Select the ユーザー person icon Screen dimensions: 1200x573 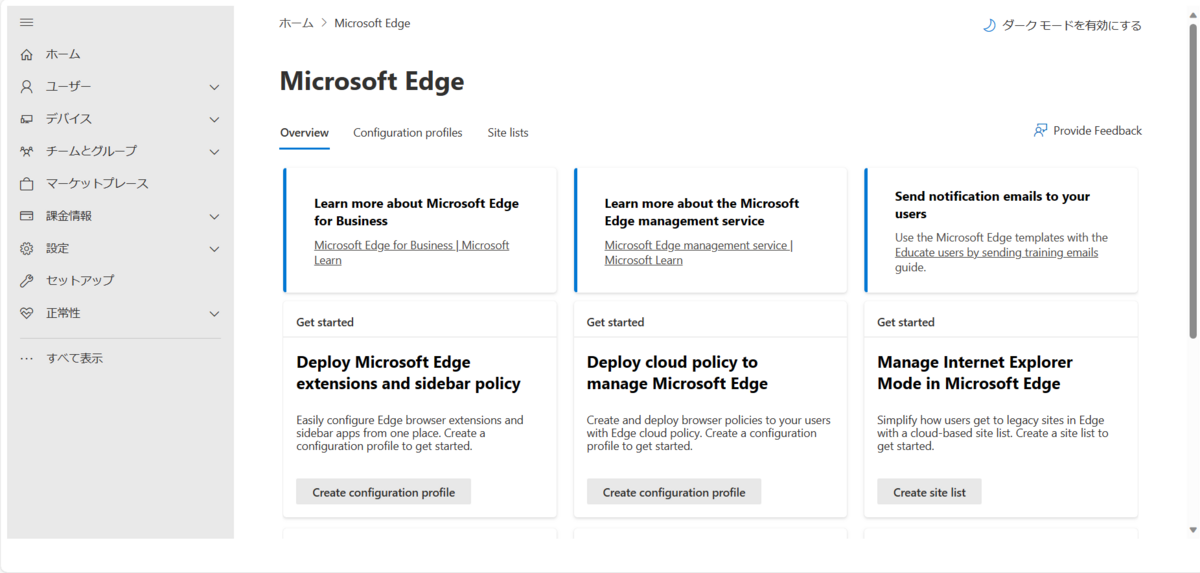[27, 87]
